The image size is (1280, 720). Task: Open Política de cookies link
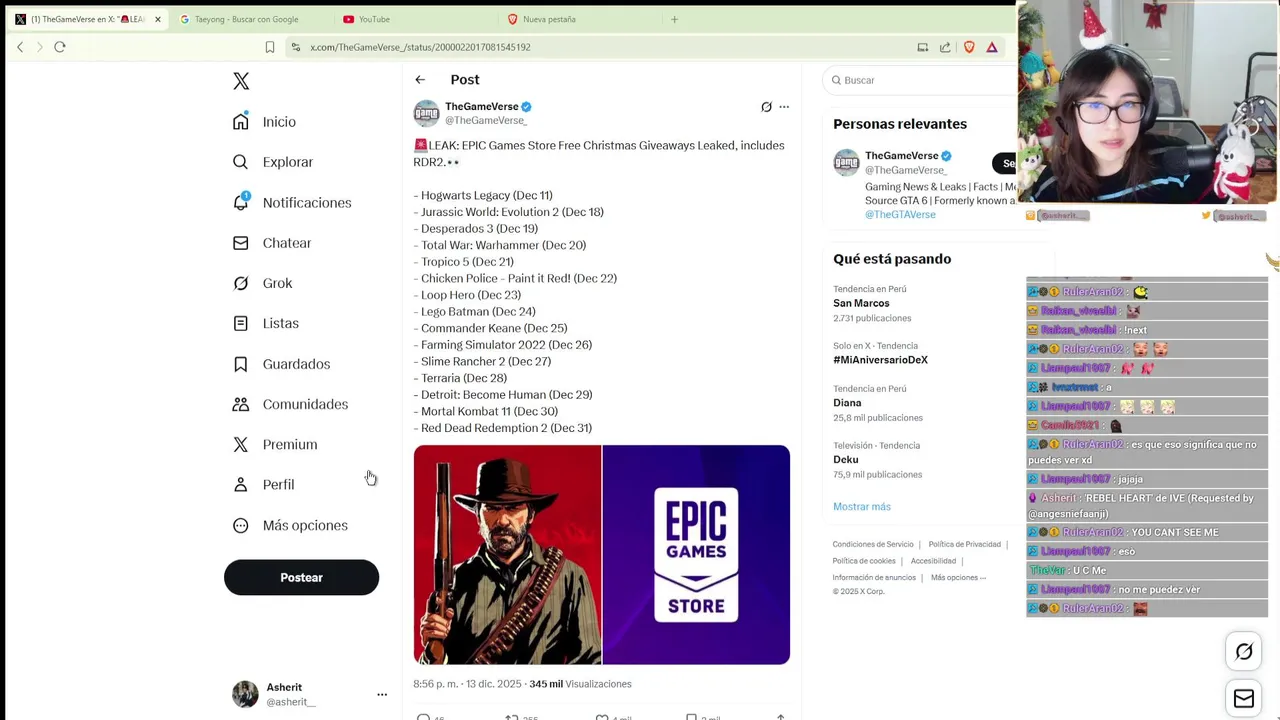[864, 561]
